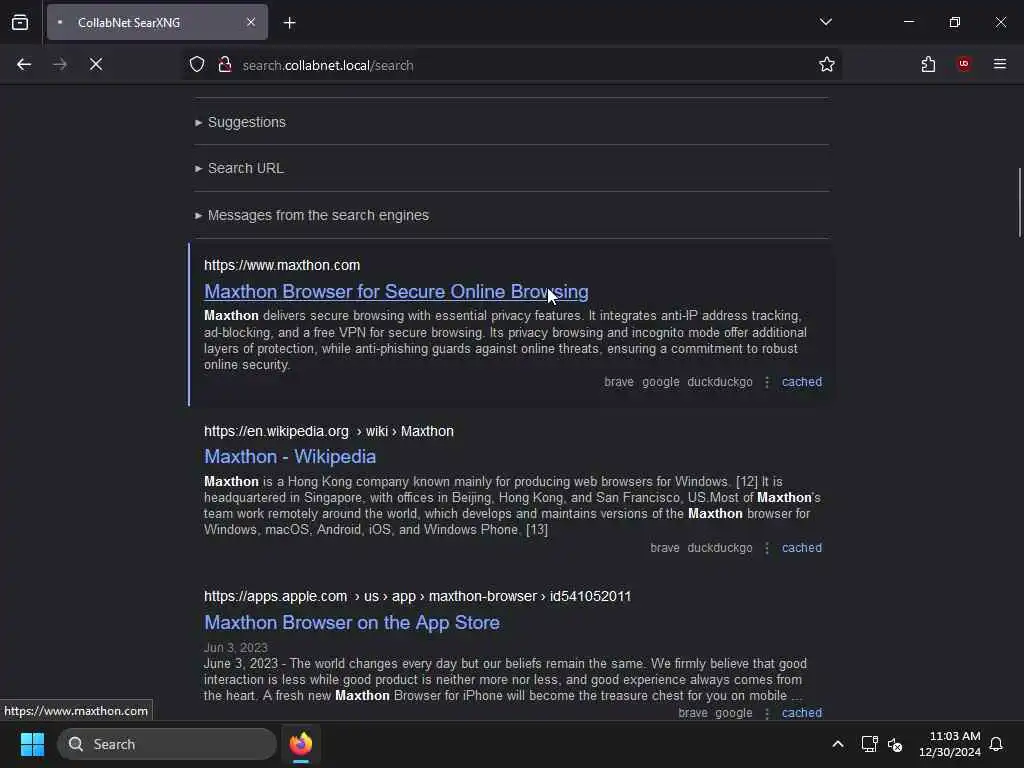Click 'google' label on App Store result

coord(733,713)
